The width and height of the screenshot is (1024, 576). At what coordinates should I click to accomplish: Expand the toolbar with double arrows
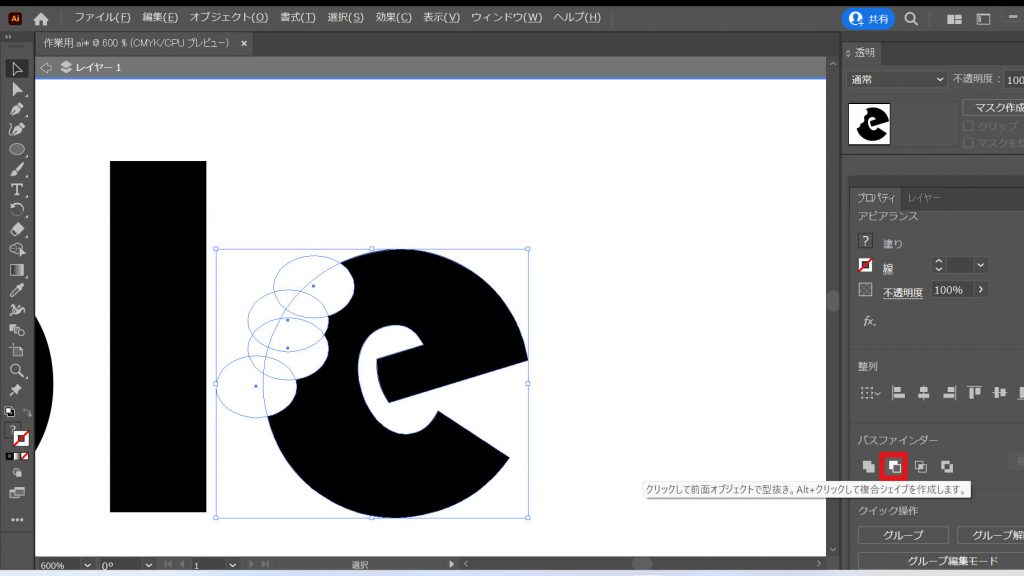pos(8,37)
